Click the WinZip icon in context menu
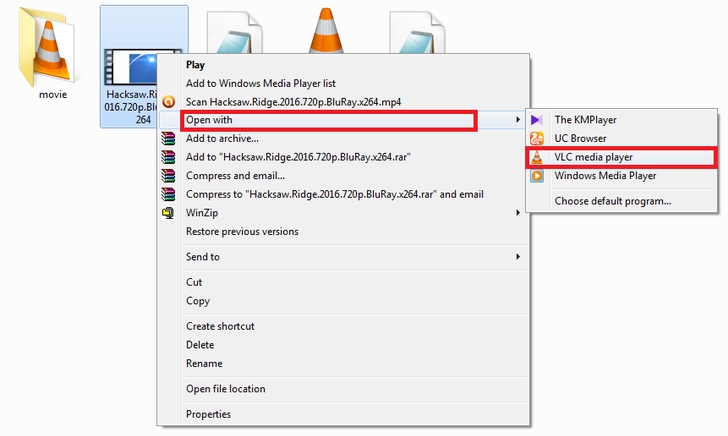The width and height of the screenshot is (728, 436). (168, 213)
